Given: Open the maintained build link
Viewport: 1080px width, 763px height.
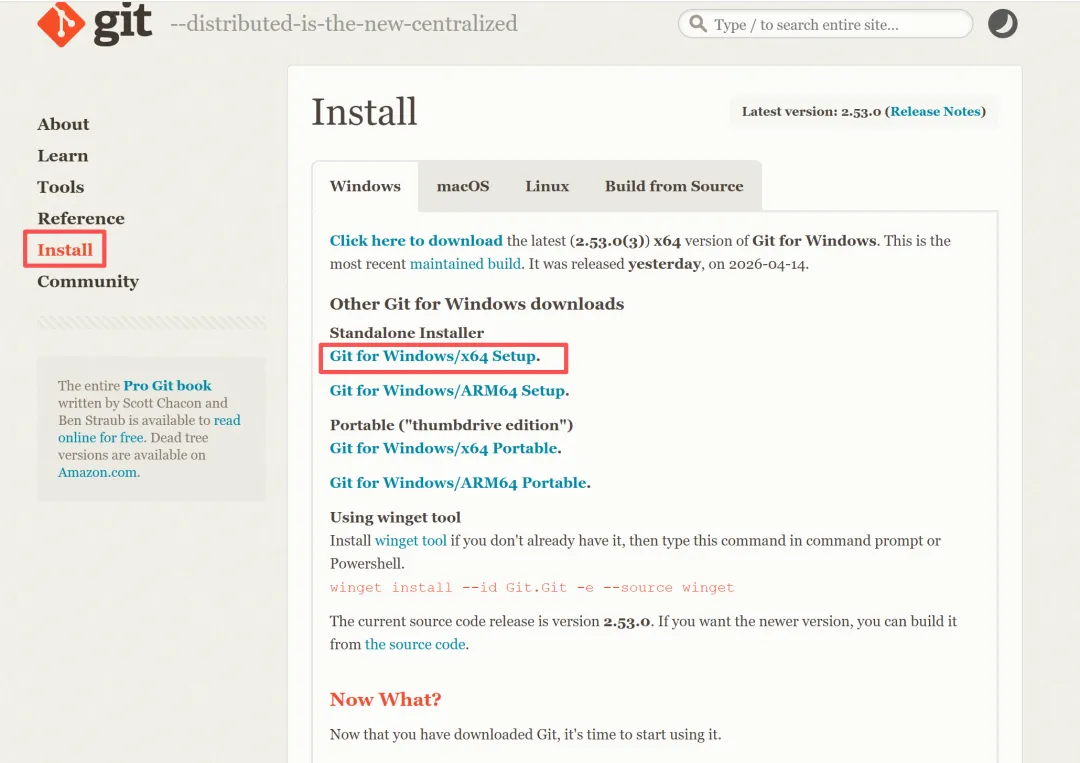Looking at the screenshot, I should pyautogui.click(x=465, y=264).
